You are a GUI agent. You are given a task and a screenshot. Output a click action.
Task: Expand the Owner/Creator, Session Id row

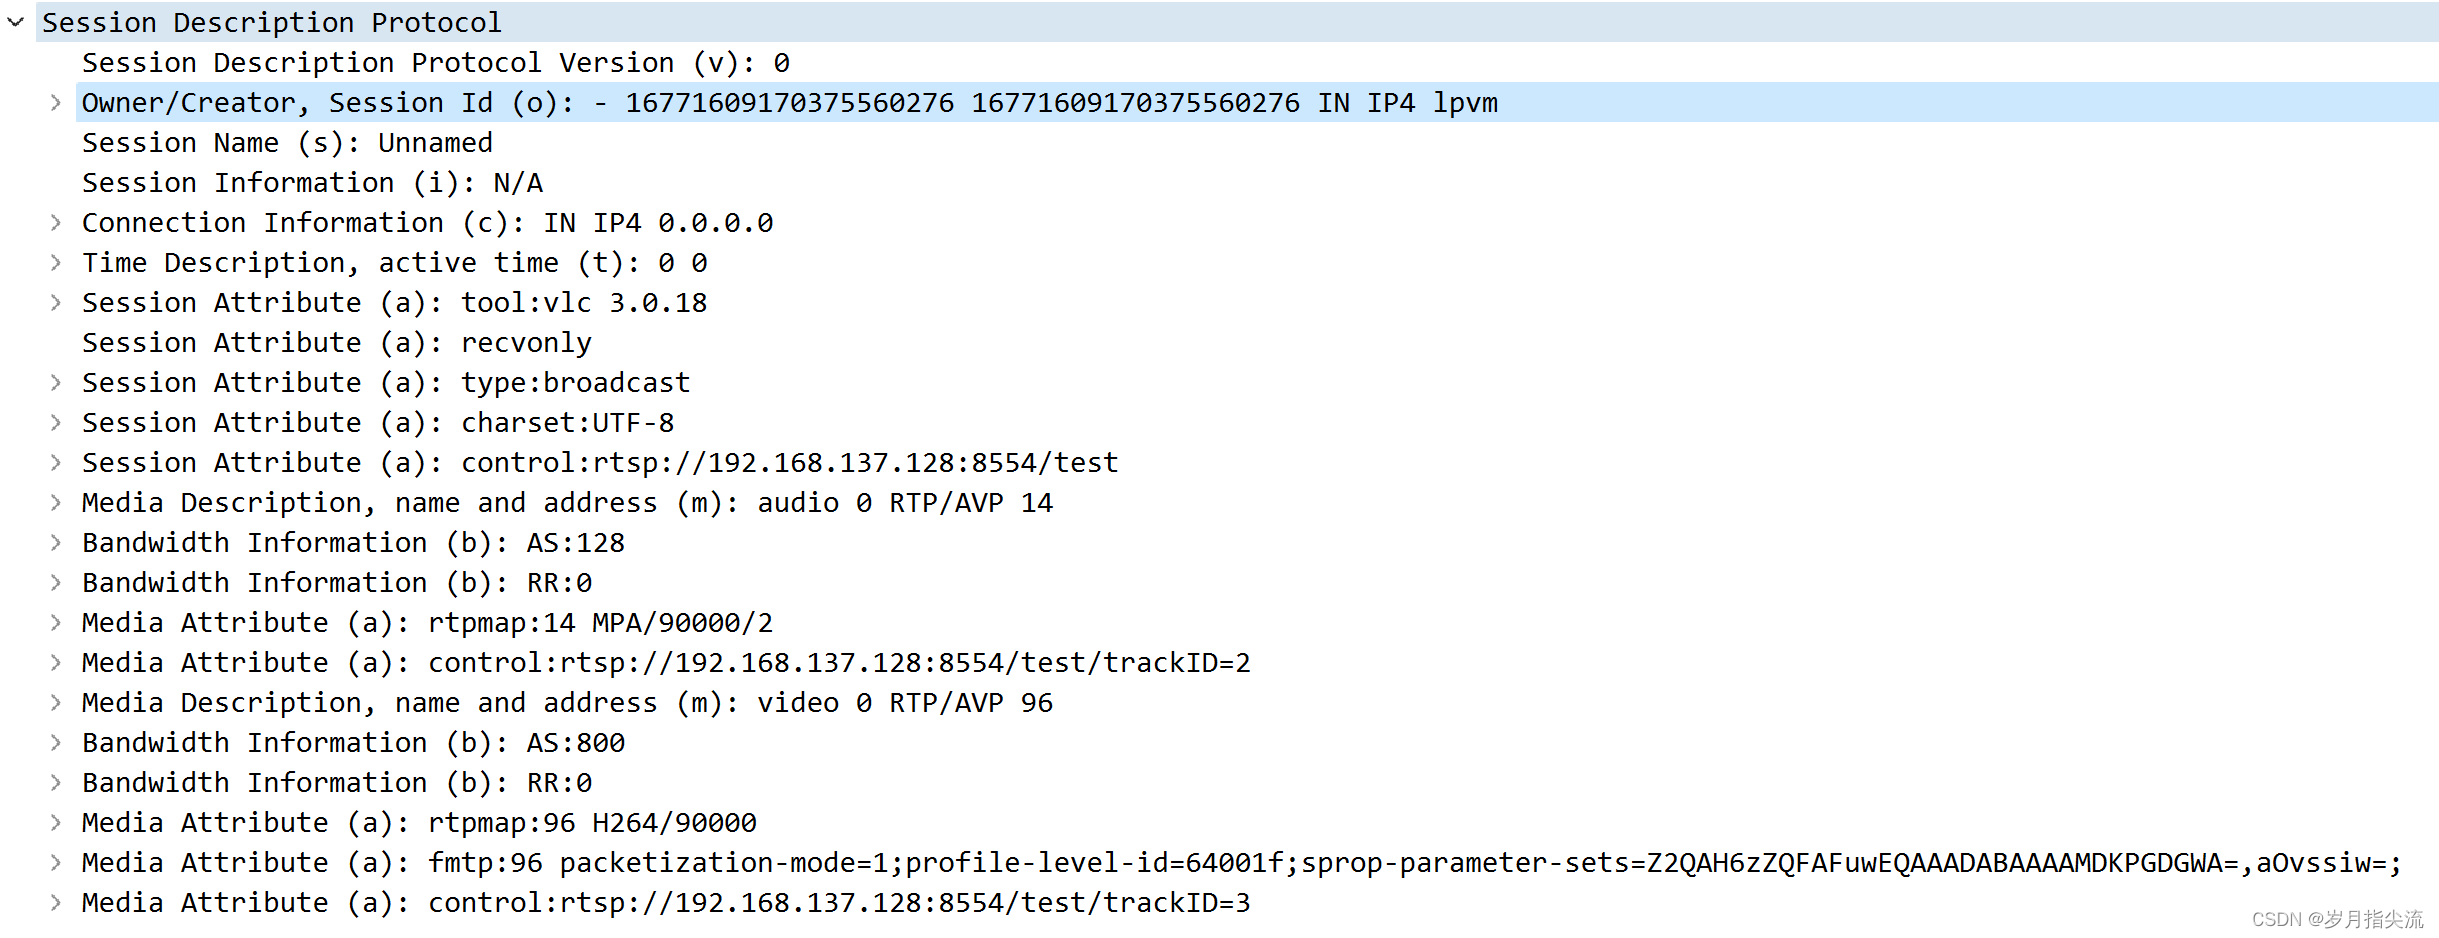coord(56,102)
